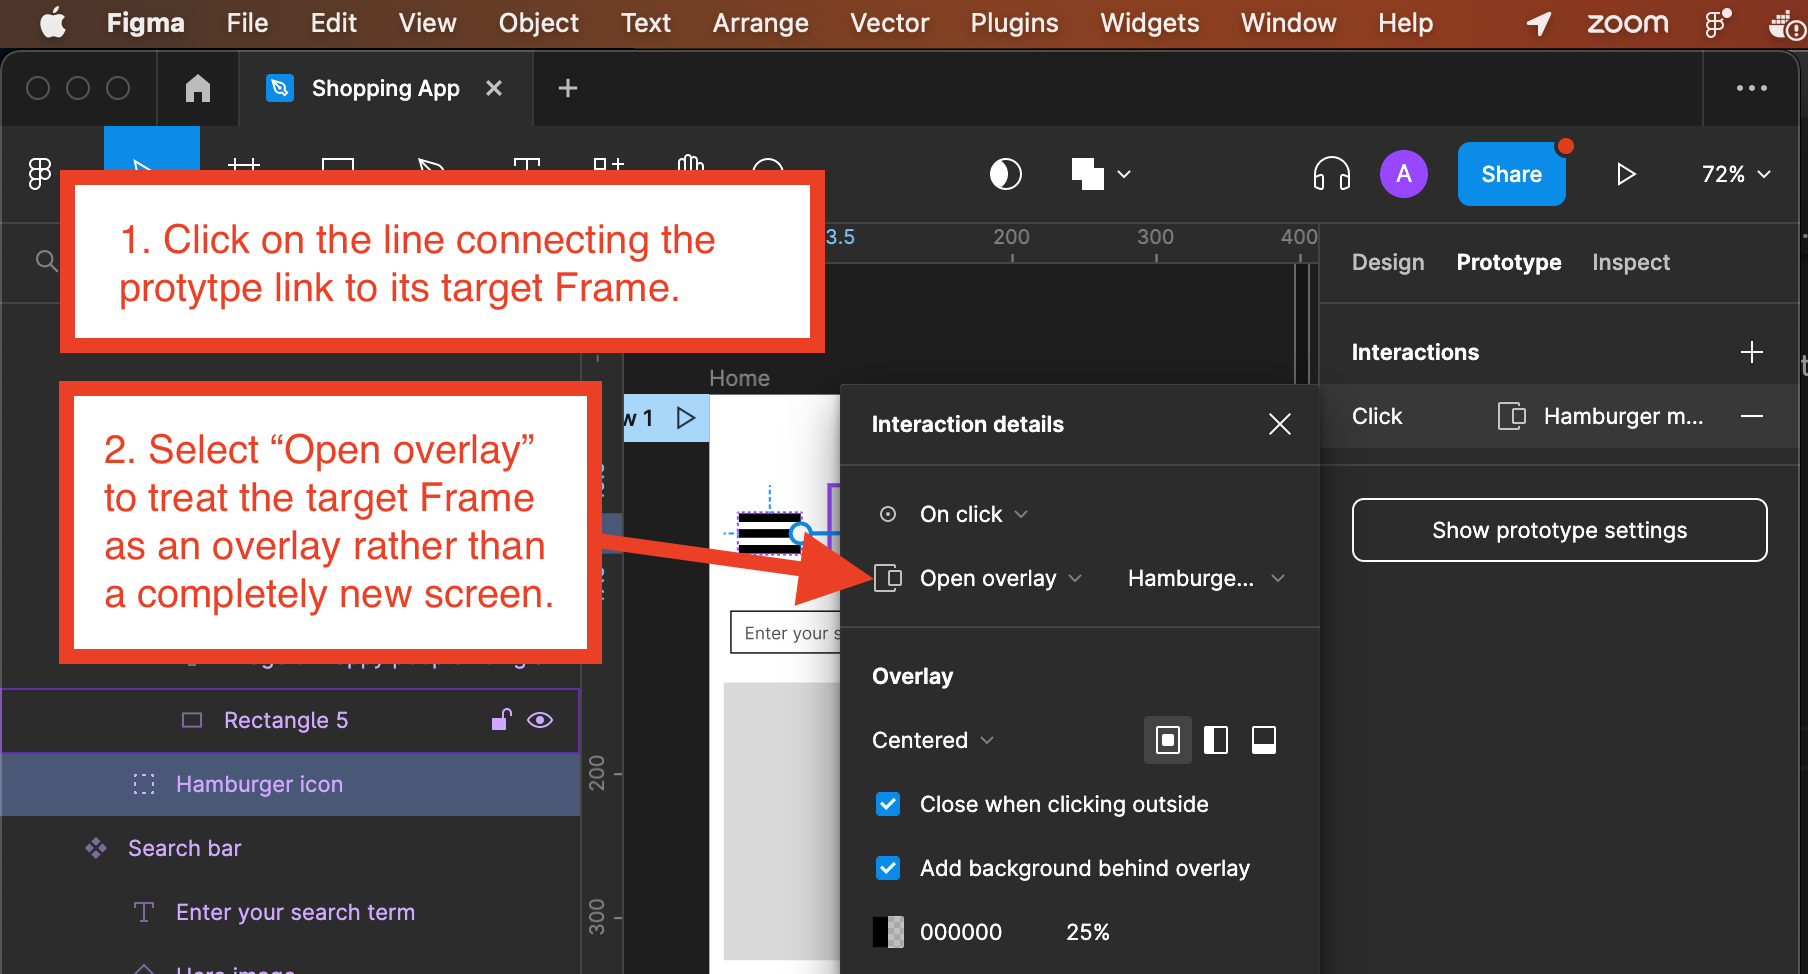The image size is (1808, 974).
Task: Uncheck Close when clicking outside
Action: tap(887, 804)
